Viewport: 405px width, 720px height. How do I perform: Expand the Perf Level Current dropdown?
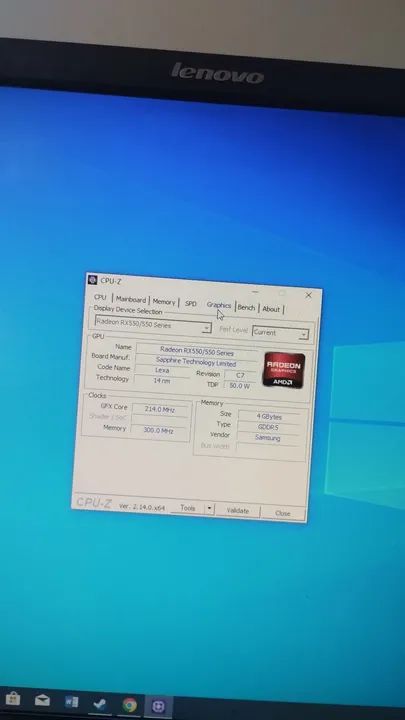(x=304, y=334)
